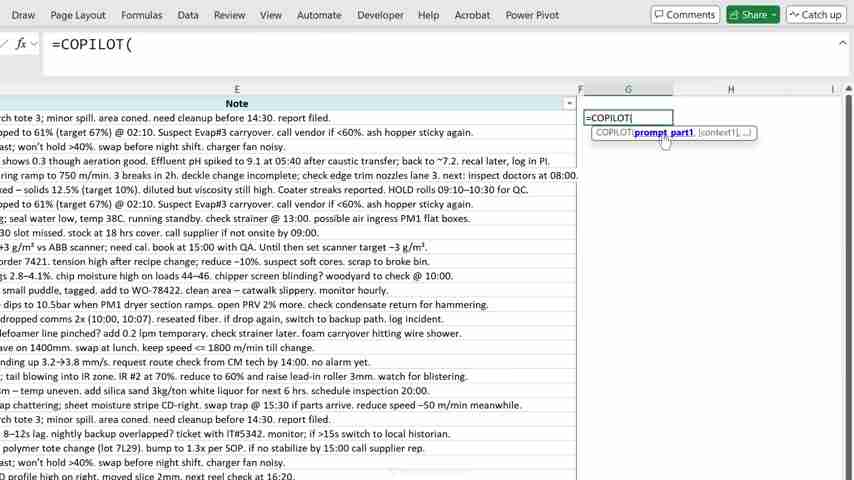The image size is (854, 480).
Task: Open the Page Layout ribbon tab
Action: click(78, 15)
